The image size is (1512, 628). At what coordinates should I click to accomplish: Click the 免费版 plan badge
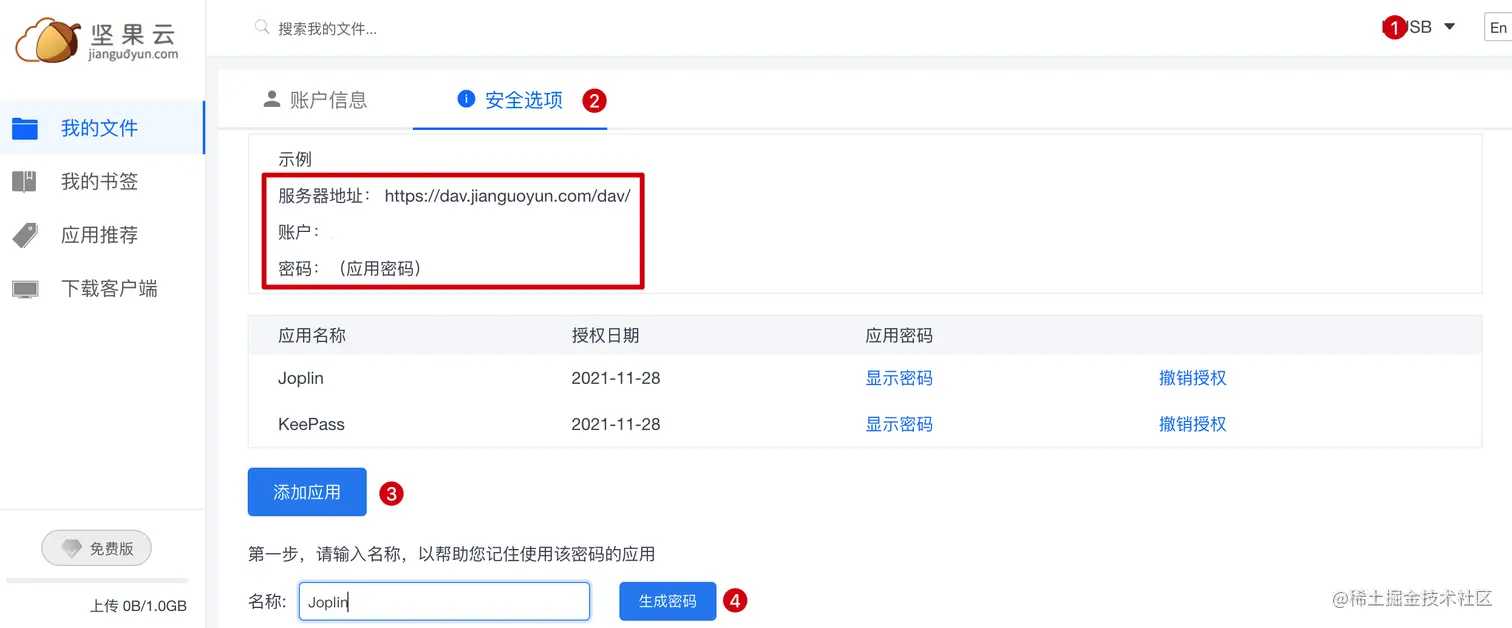pos(96,548)
